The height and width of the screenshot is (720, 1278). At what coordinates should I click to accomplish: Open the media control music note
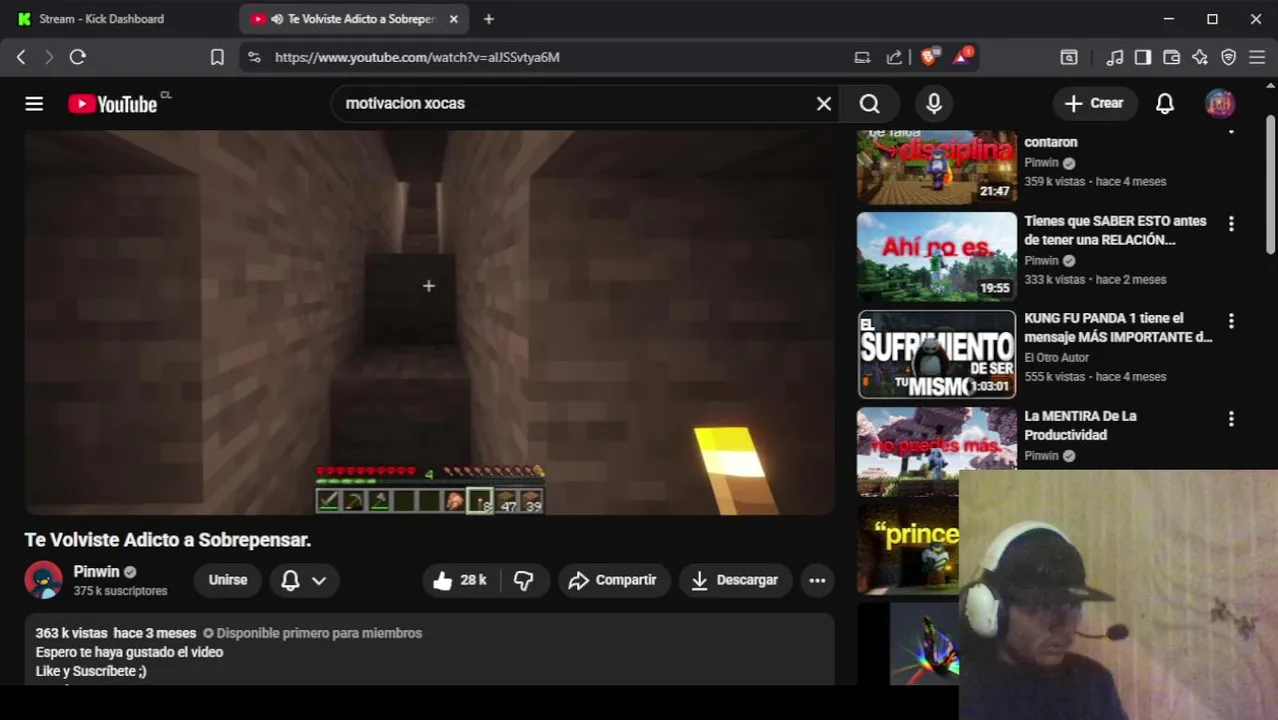pyautogui.click(x=1115, y=57)
